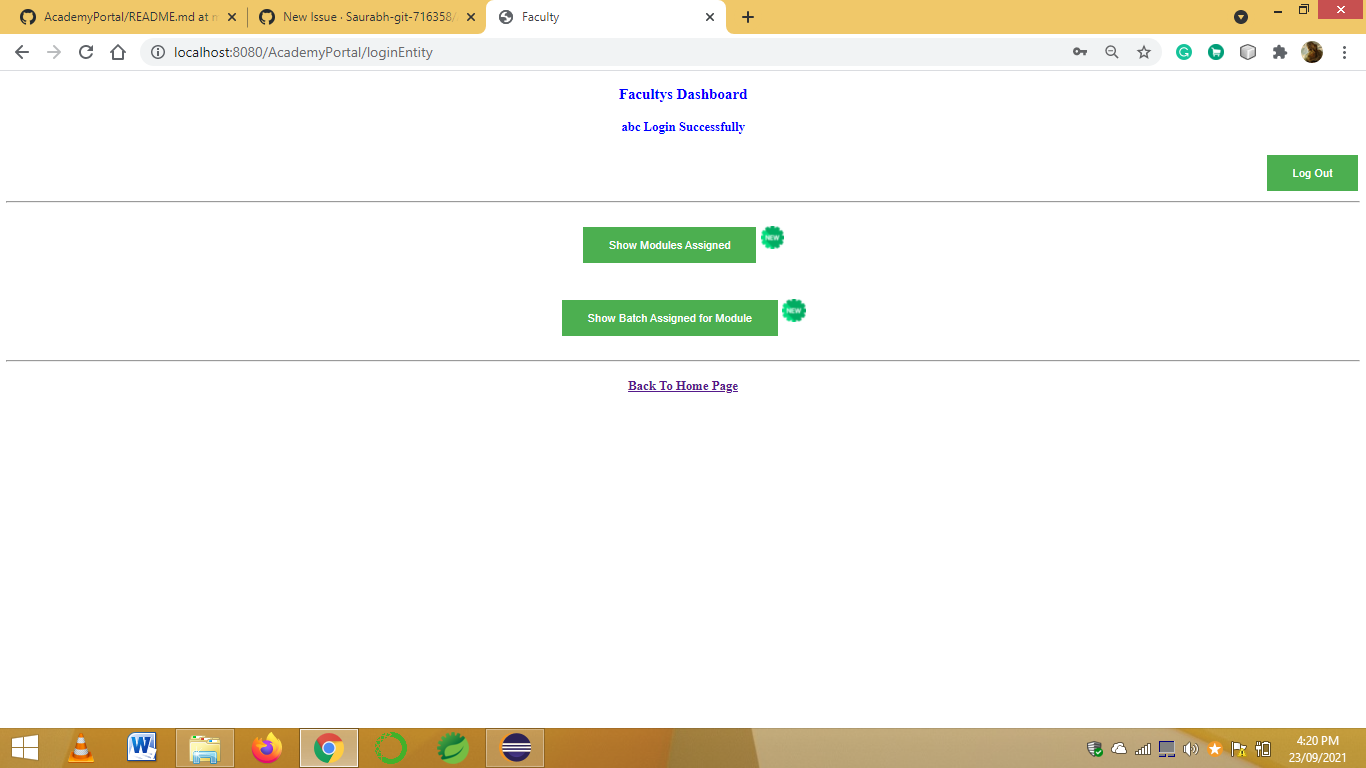Viewport: 1366px width, 768px height.
Task: Open saved passwords key icon
Action: pos(1080,52)
